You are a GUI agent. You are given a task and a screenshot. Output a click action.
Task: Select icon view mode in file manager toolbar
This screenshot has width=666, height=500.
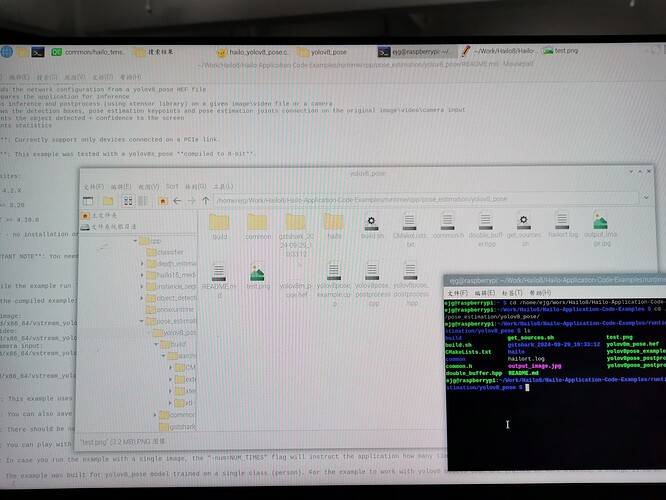[127, 201]
